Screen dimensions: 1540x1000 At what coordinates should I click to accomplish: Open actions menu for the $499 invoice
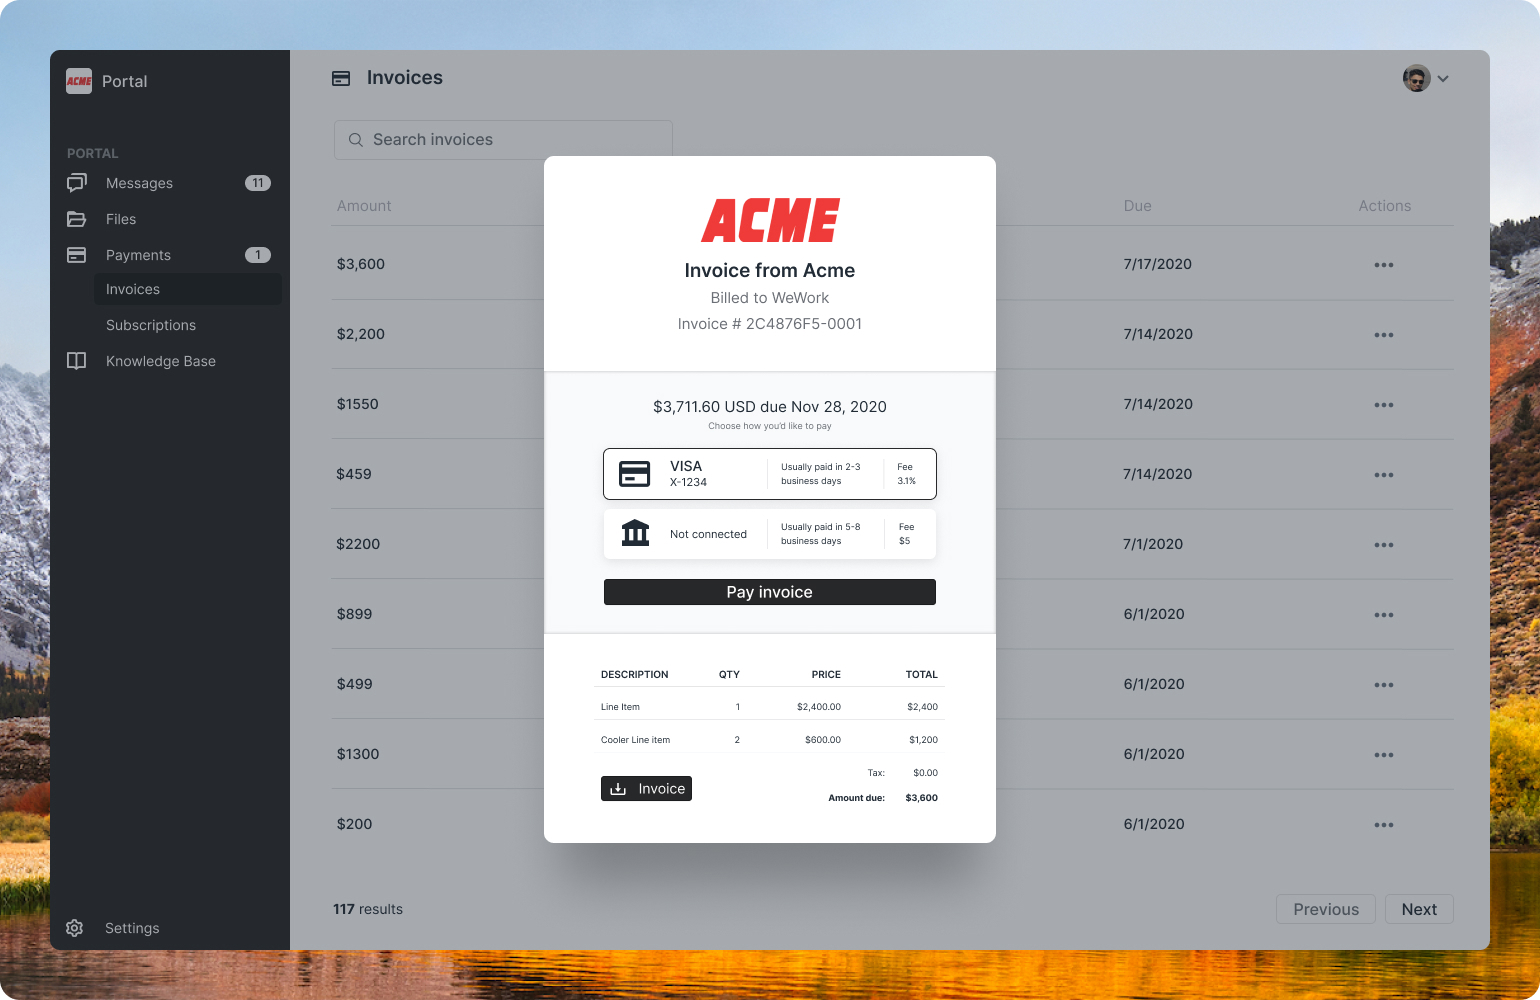coord(1384,685)
